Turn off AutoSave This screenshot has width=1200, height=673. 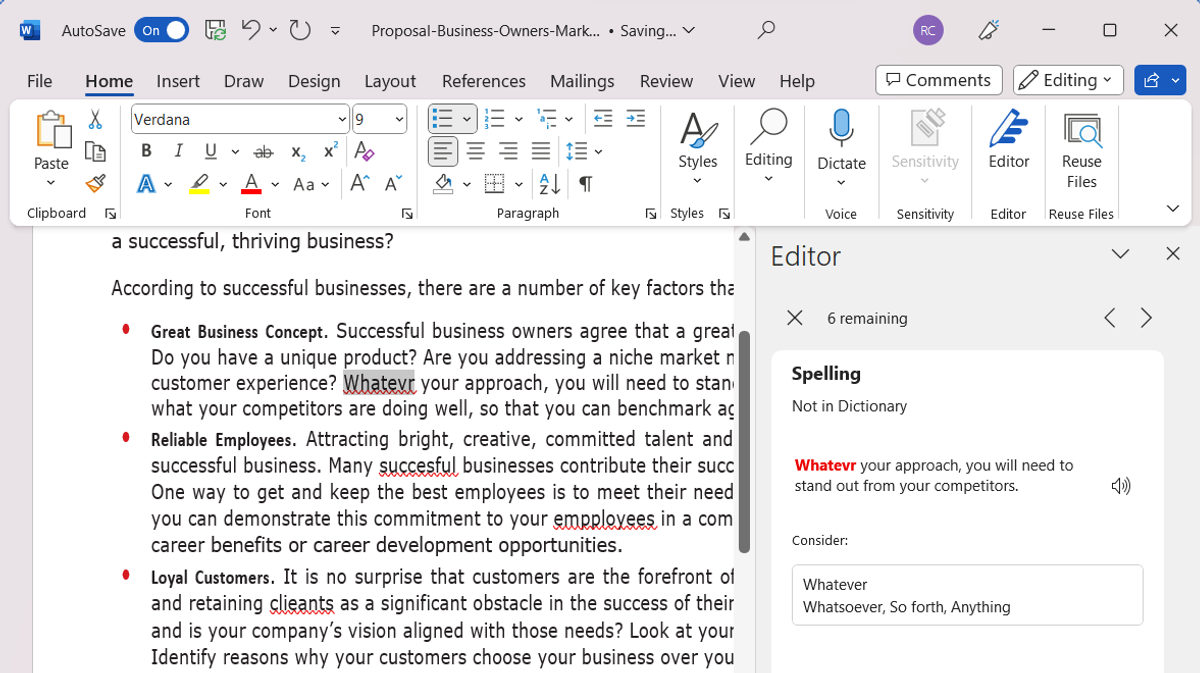[x=161, y=30]
